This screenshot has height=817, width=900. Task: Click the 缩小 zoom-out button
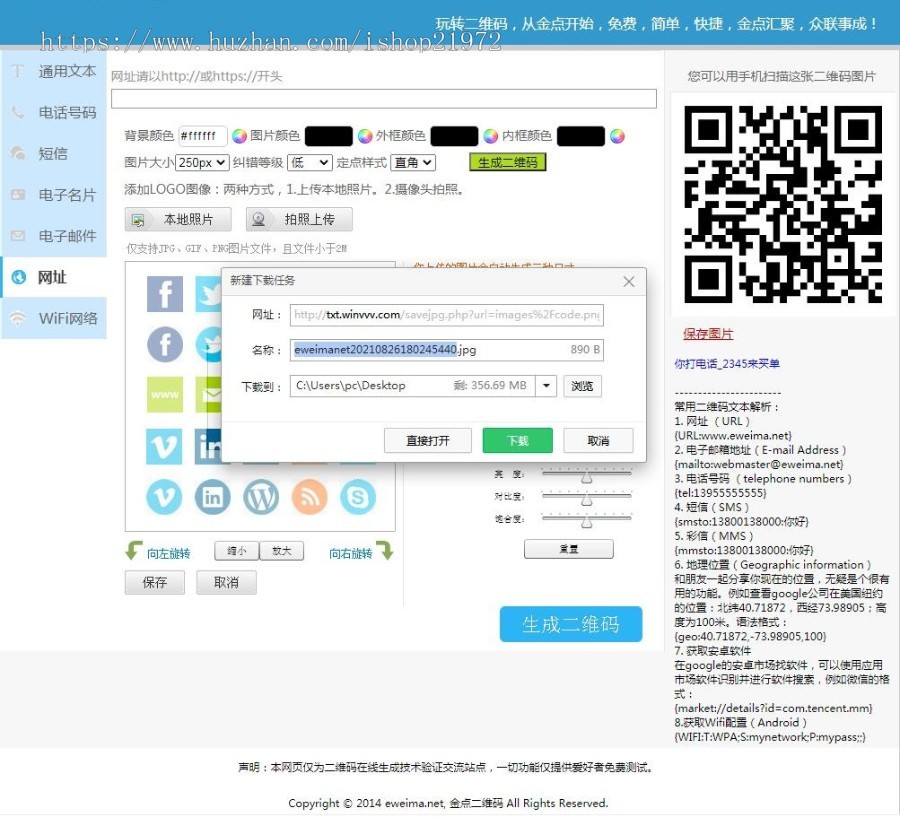[236, 551]
